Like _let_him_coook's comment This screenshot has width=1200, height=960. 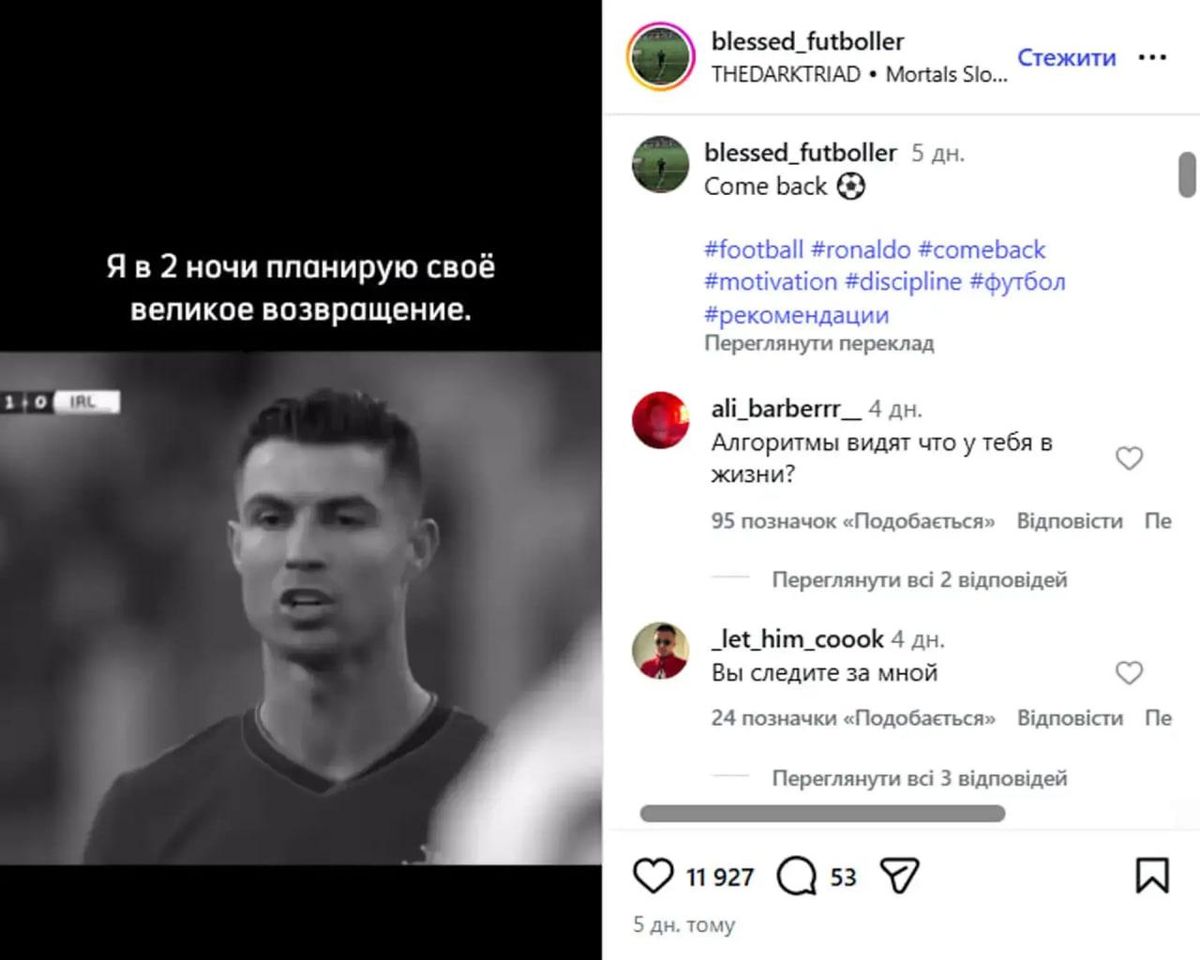click(1129, 673)
